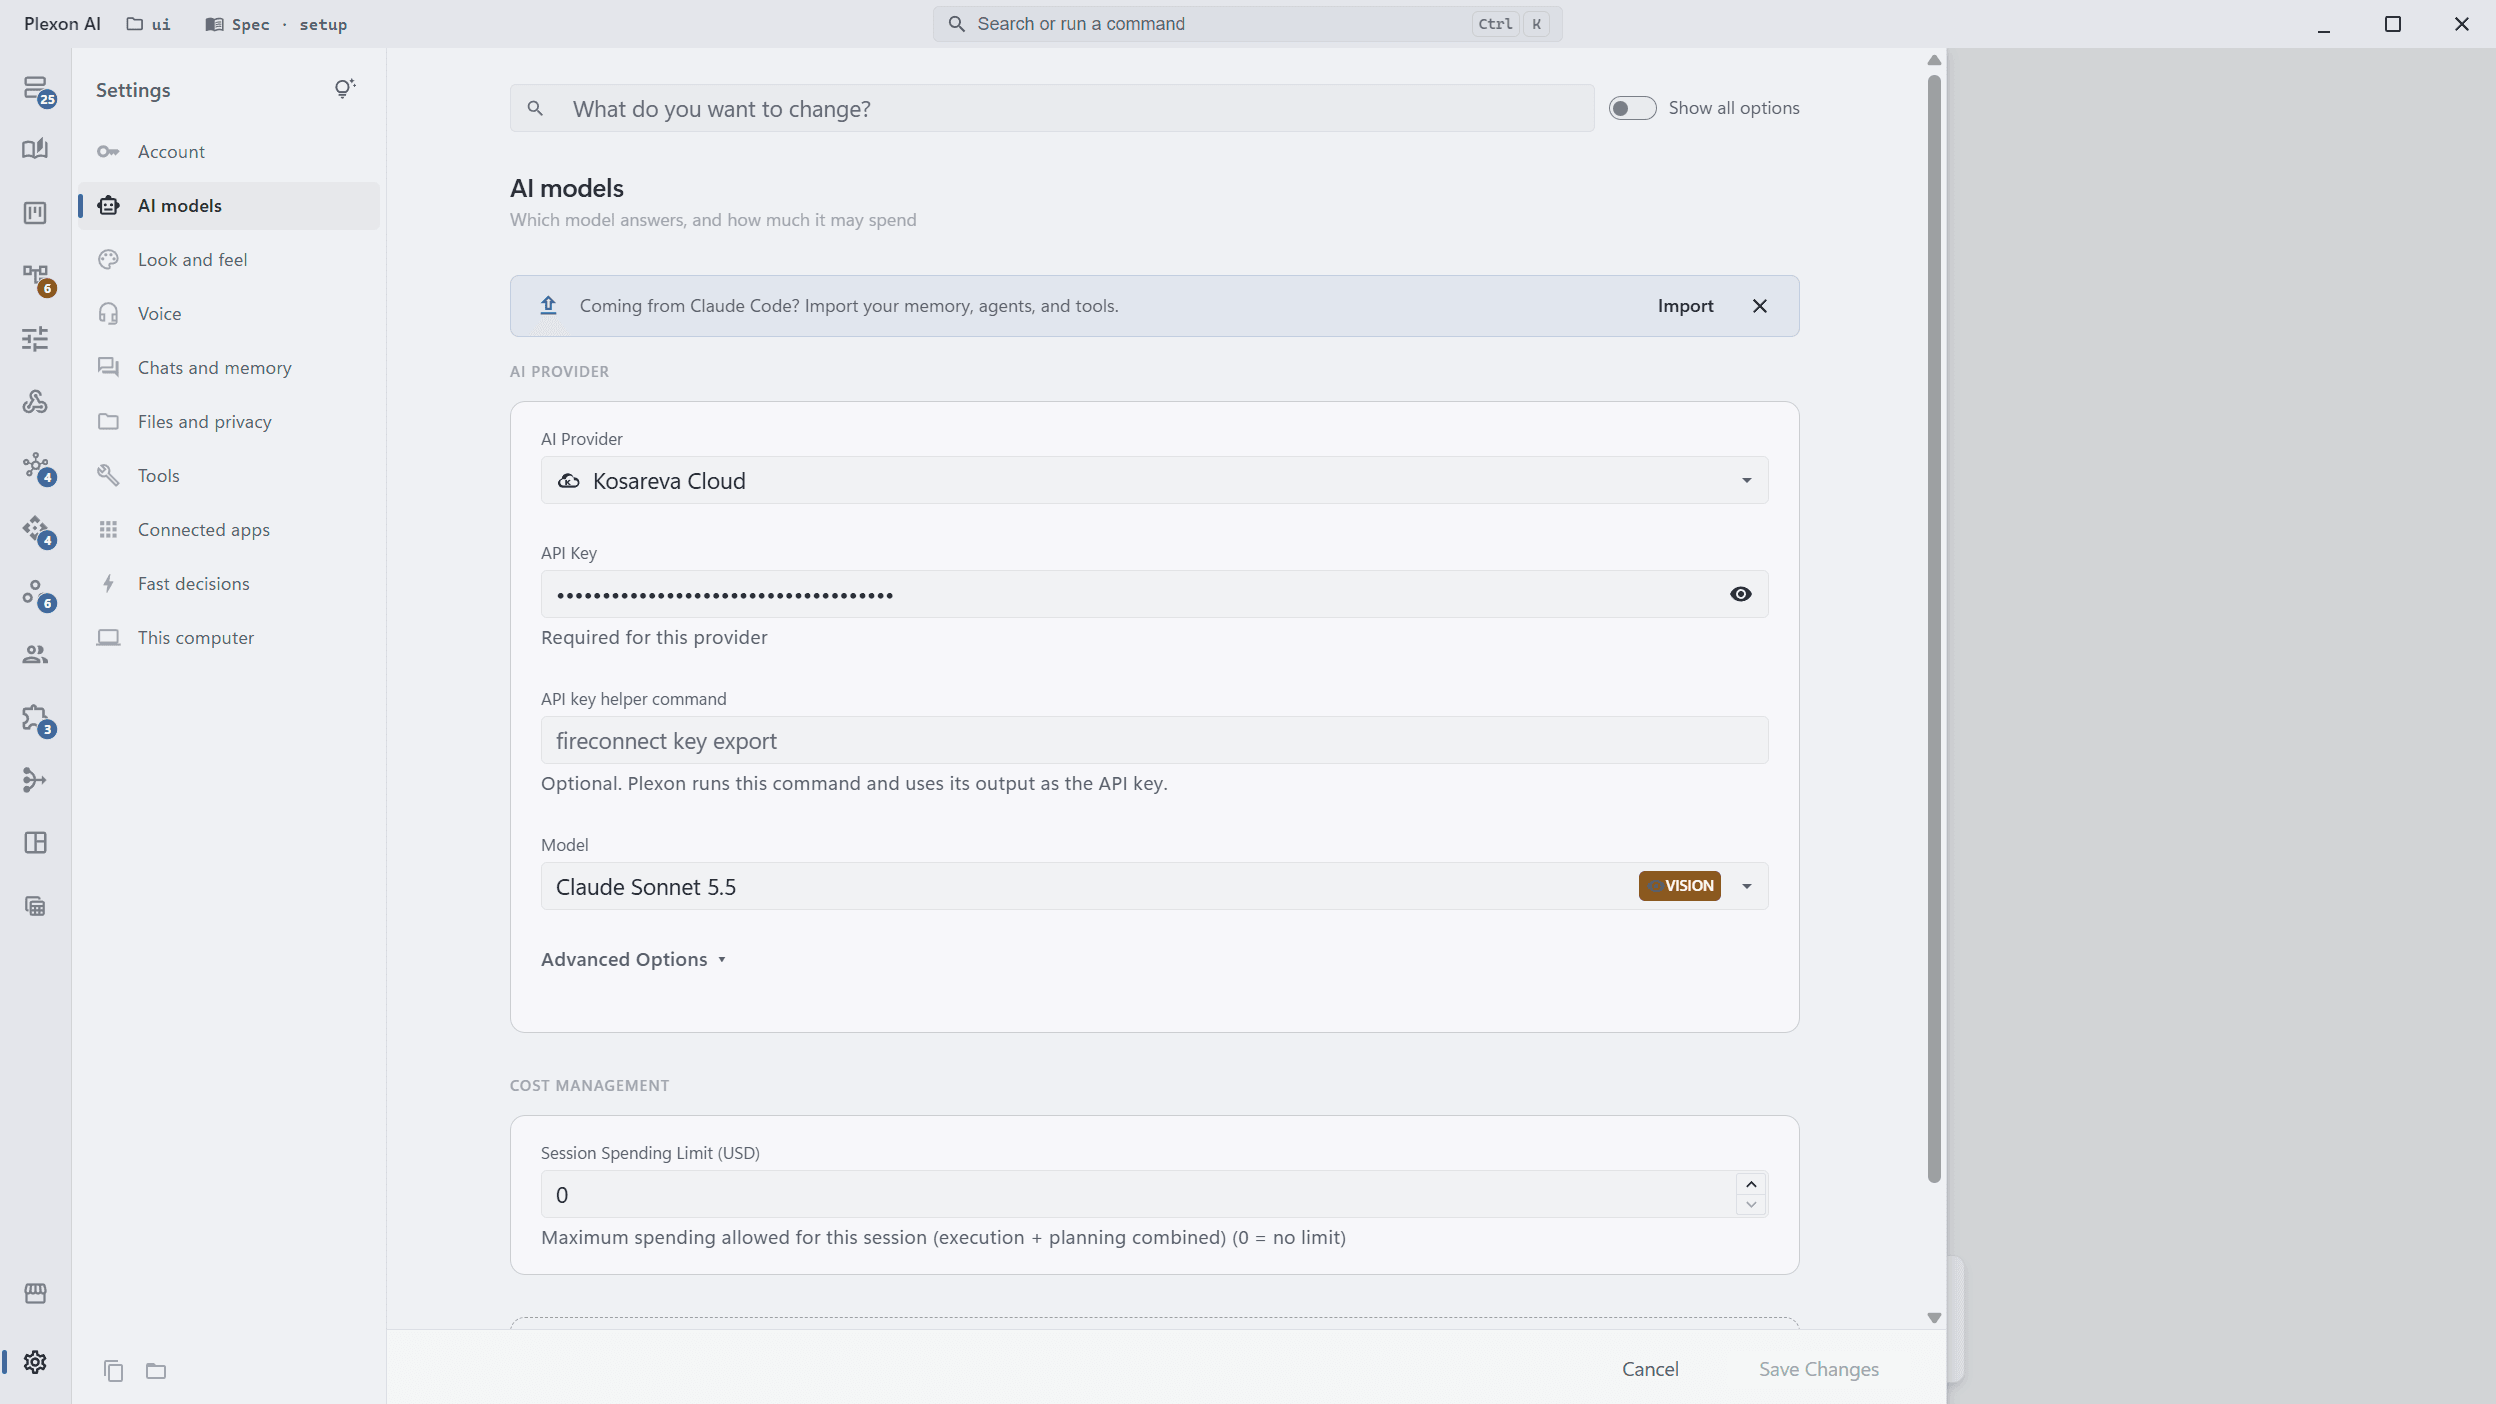The height and width of the screenshot is (1404, 2496).
Task: Open the calculator table icon in left rail
Action: pos(35,906)
